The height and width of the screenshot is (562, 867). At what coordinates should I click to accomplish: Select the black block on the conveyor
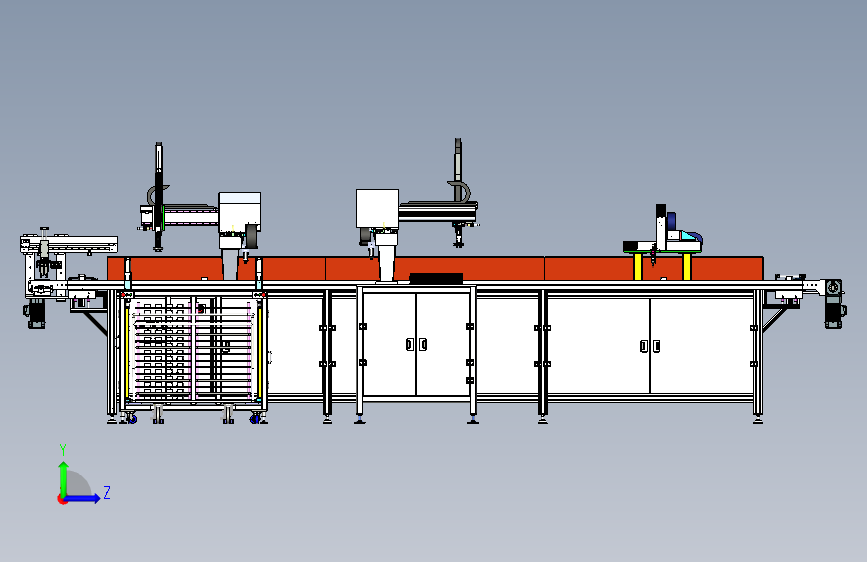(436, 278)
